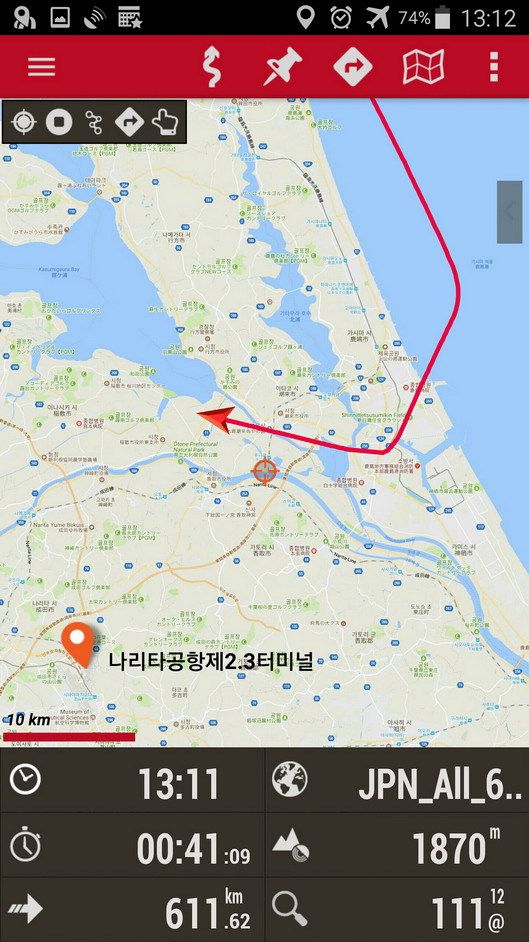Tap the share nodes icon in map toolbar
Viewport: 529px width, 942px height.
[x=94, y=122]
